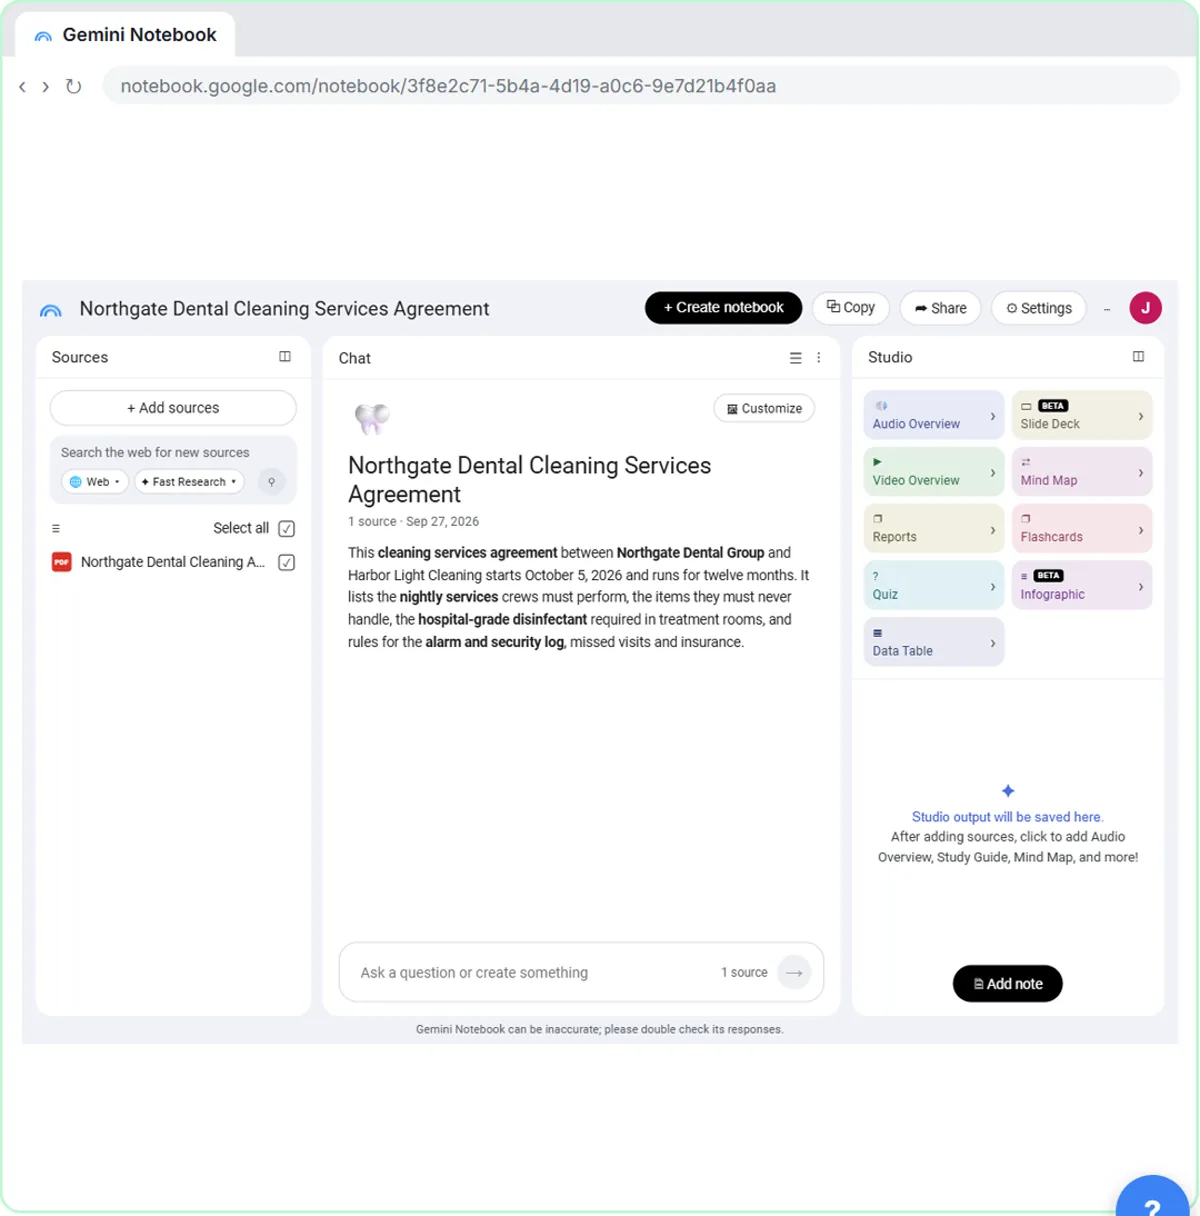Click the source search submit icon
Image resolution: width=1200 pixels, height=1216 pixels.
pos(271,482)
